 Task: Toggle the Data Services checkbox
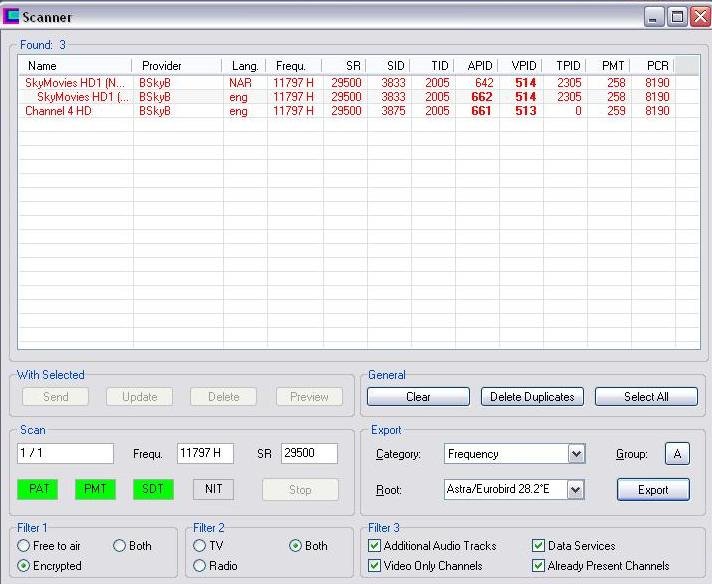539,546
